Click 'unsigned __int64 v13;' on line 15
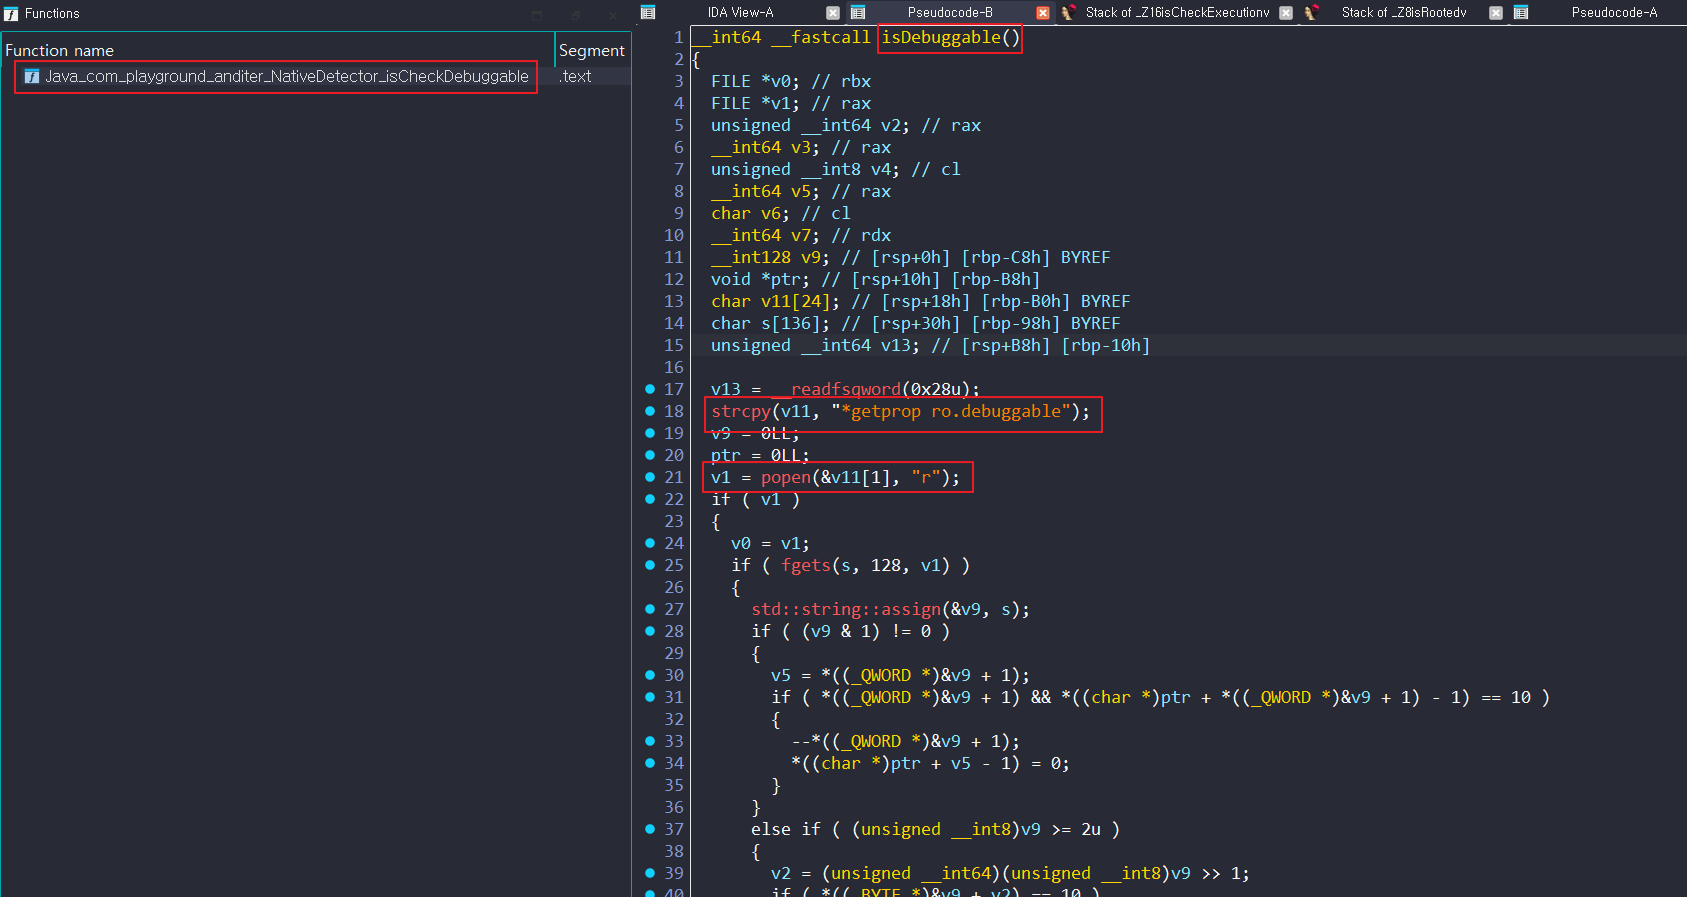This screenshot has height=897, width=1687. pos(816,345)
